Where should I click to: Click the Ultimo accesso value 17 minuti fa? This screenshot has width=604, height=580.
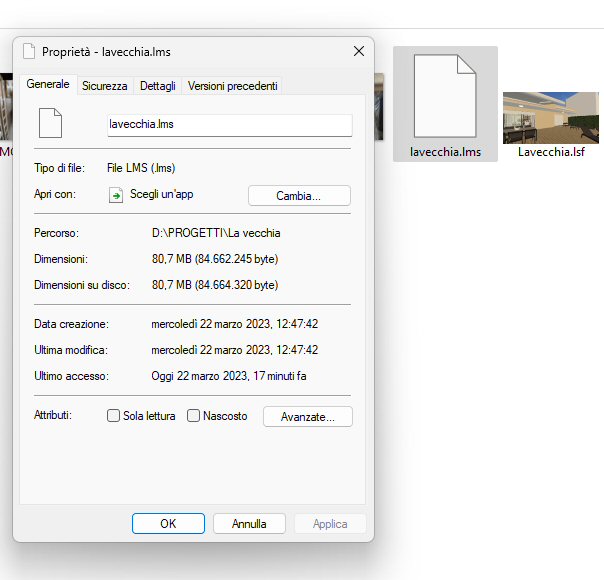[280, 376]
